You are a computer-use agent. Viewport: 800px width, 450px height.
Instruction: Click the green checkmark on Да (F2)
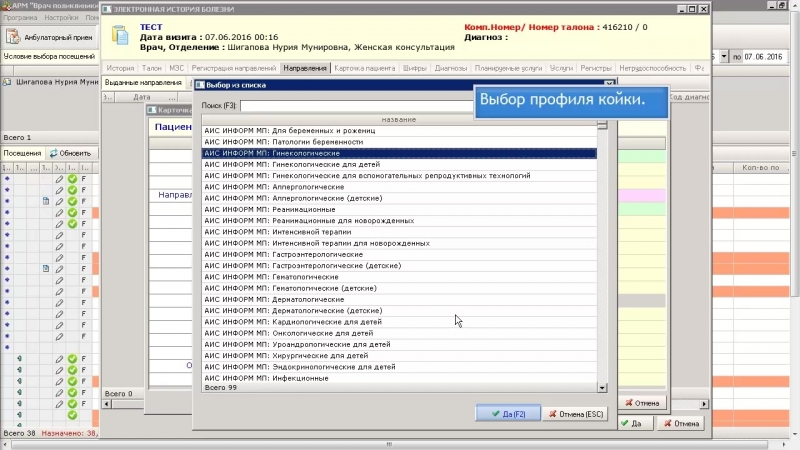pyautogui.click(x=494, y=413)
